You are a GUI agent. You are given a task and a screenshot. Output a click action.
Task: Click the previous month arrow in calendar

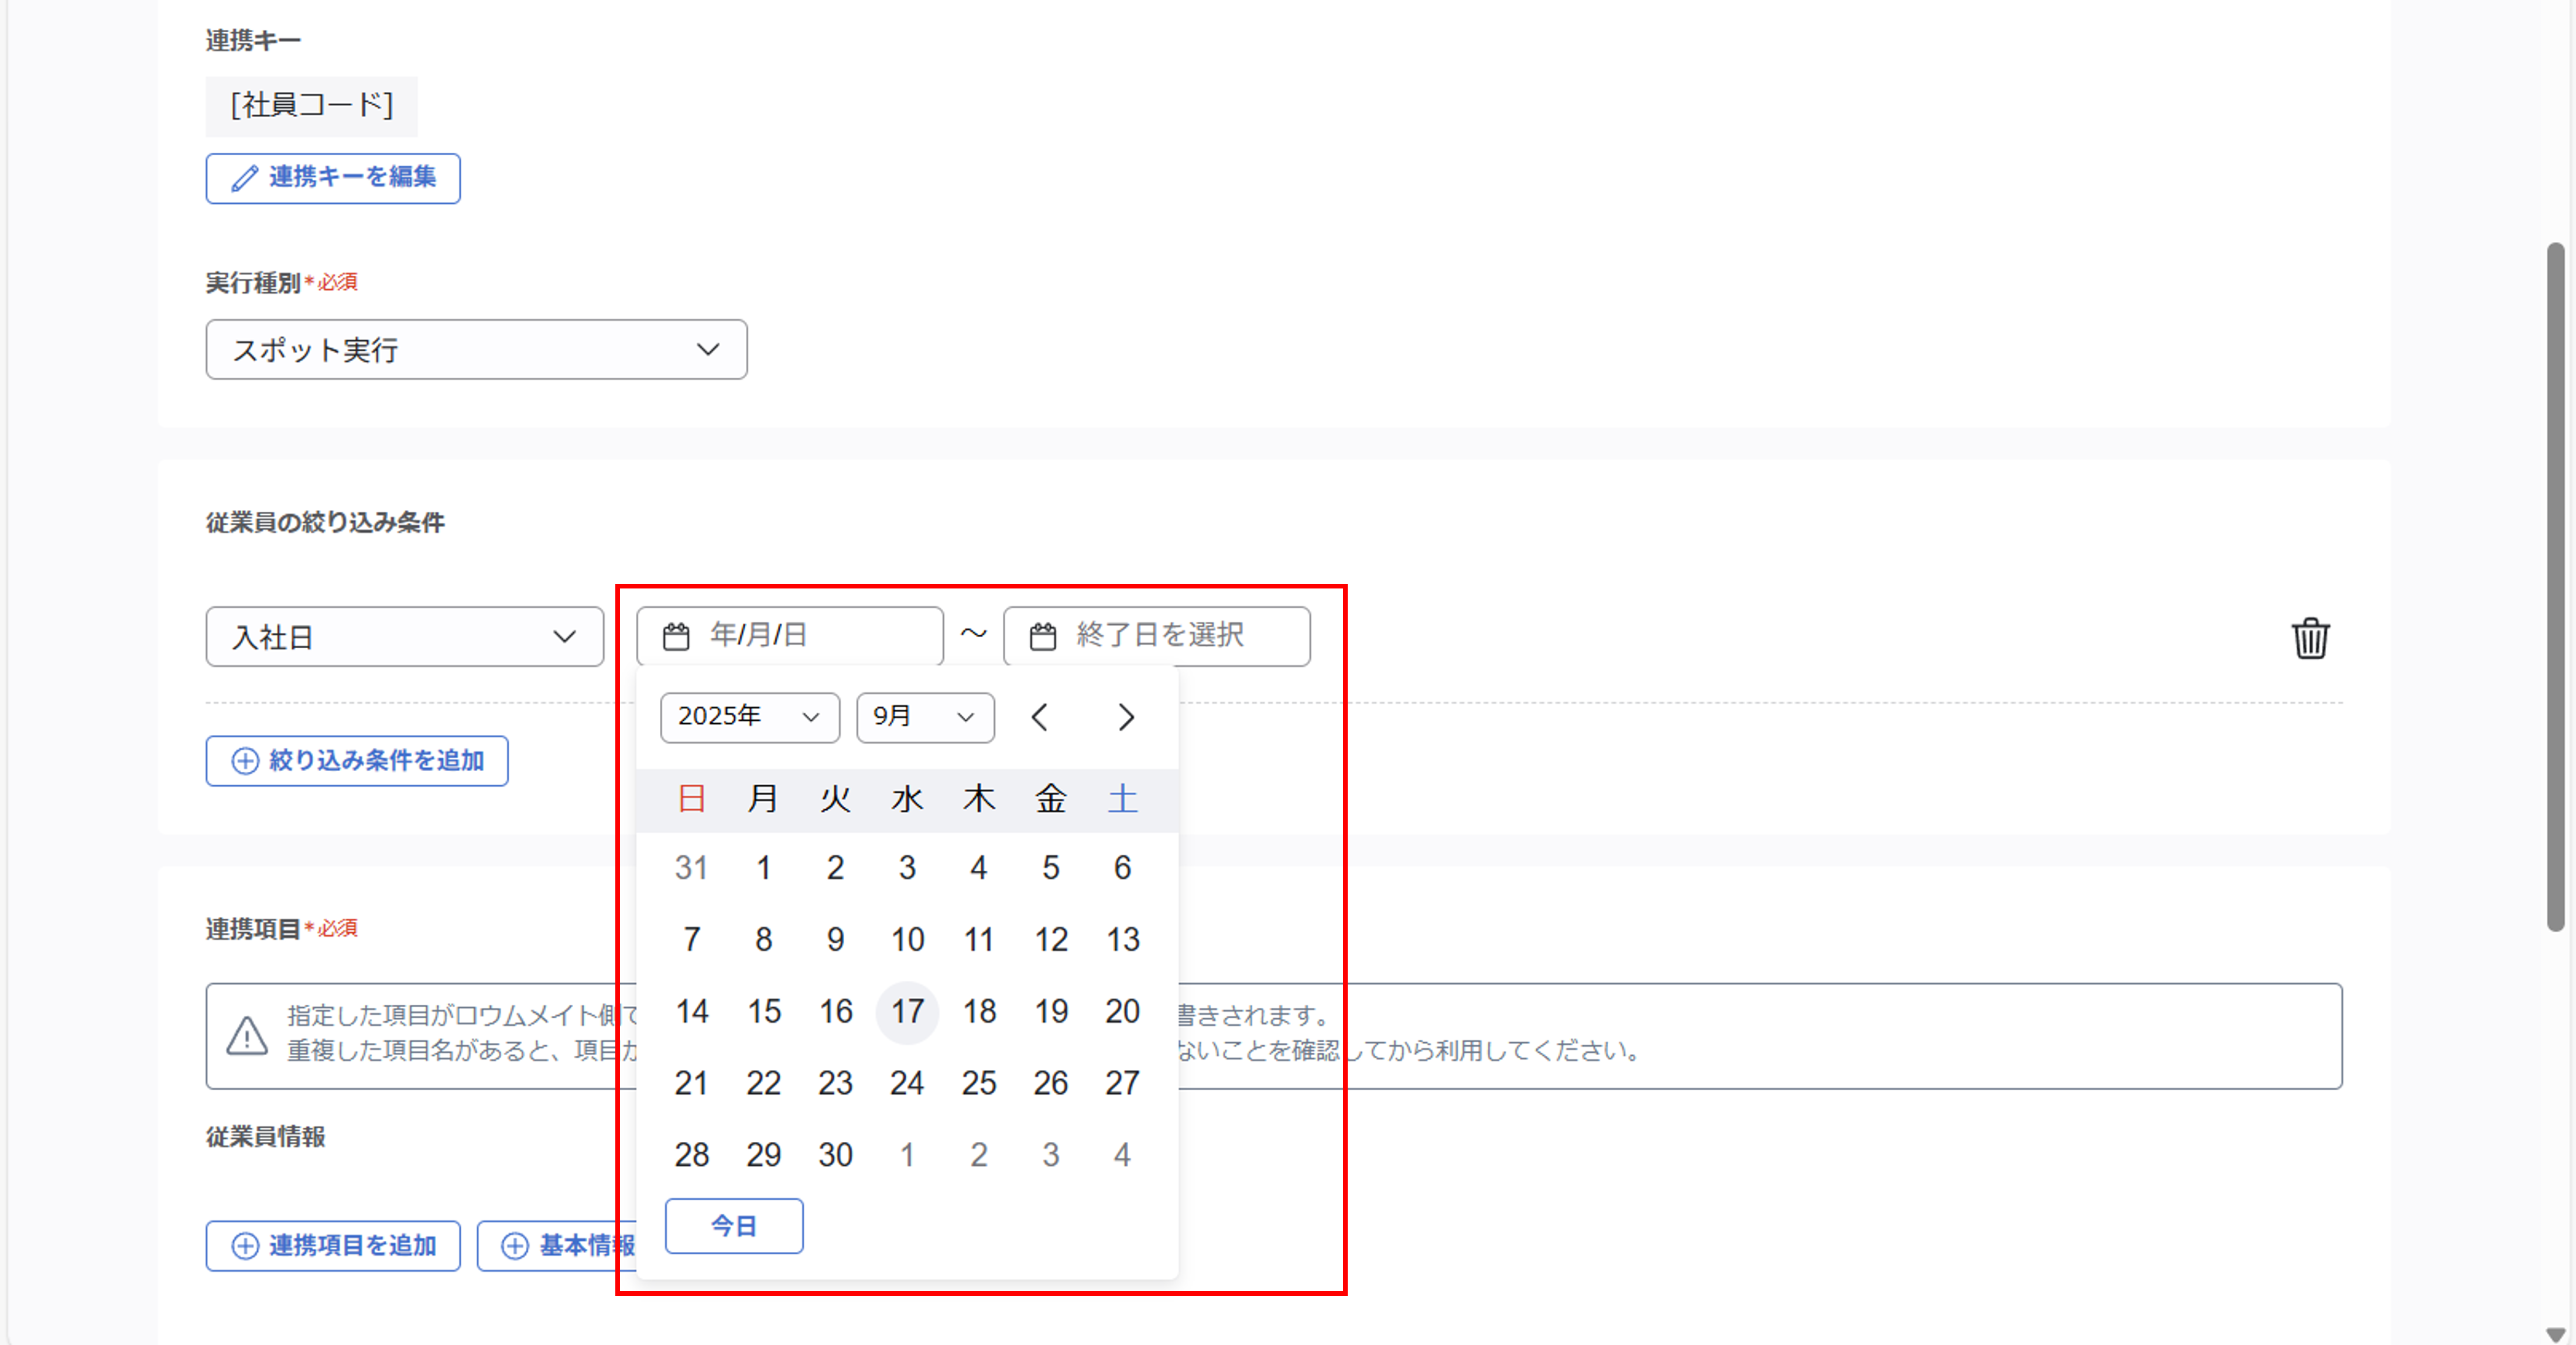click(x=1039, y=717)
